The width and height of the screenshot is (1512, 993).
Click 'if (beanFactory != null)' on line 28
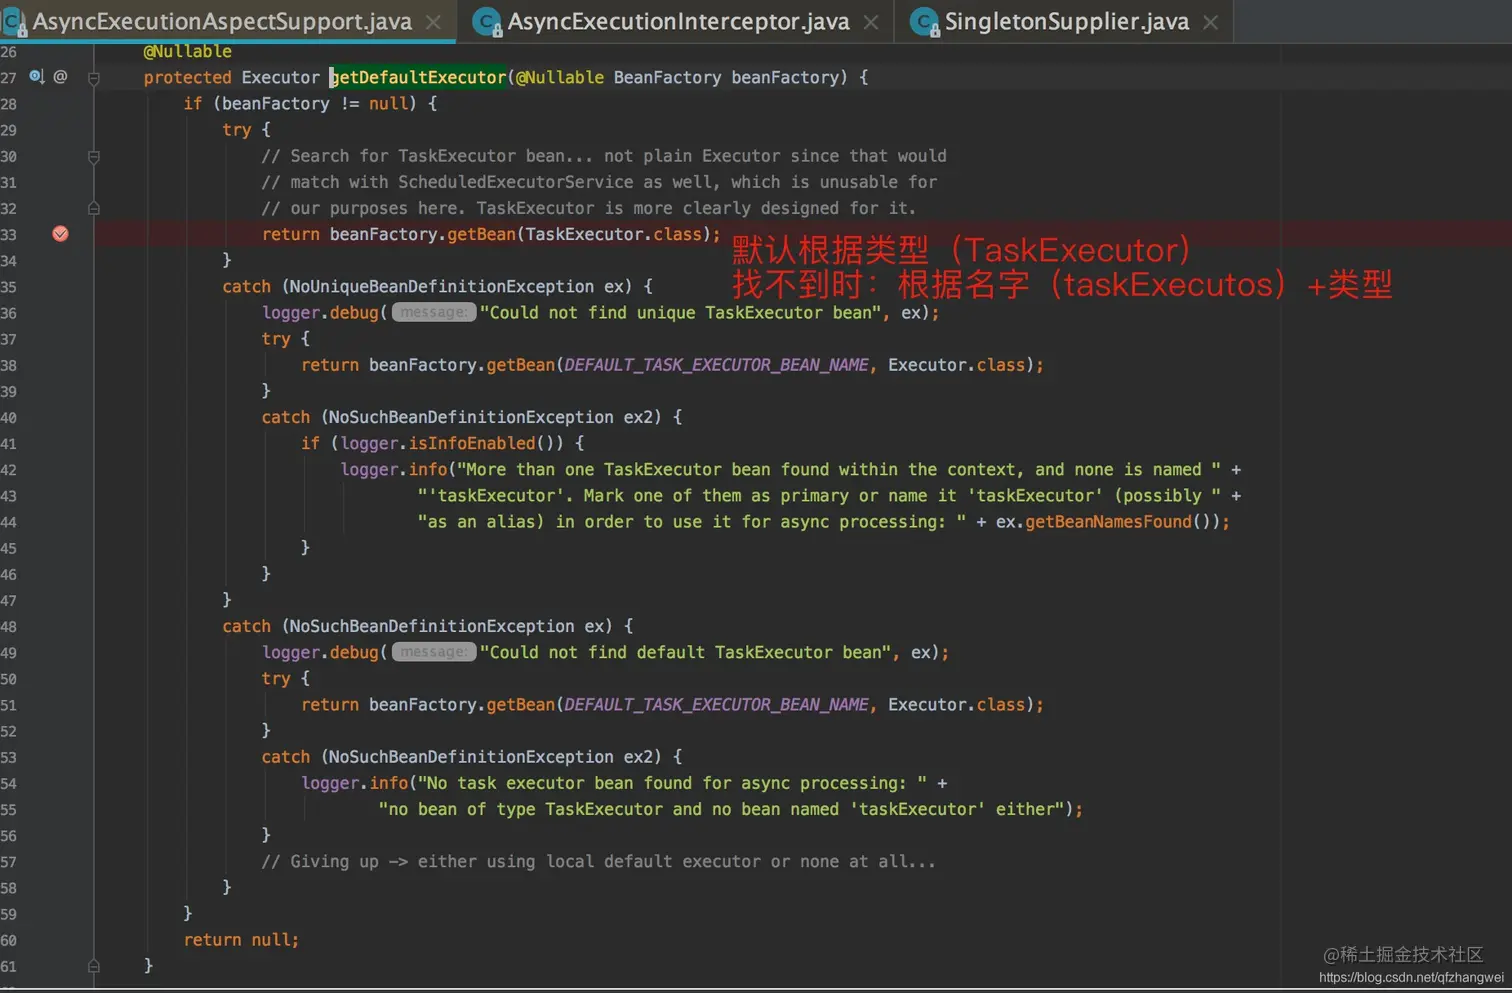click(300, 103)
